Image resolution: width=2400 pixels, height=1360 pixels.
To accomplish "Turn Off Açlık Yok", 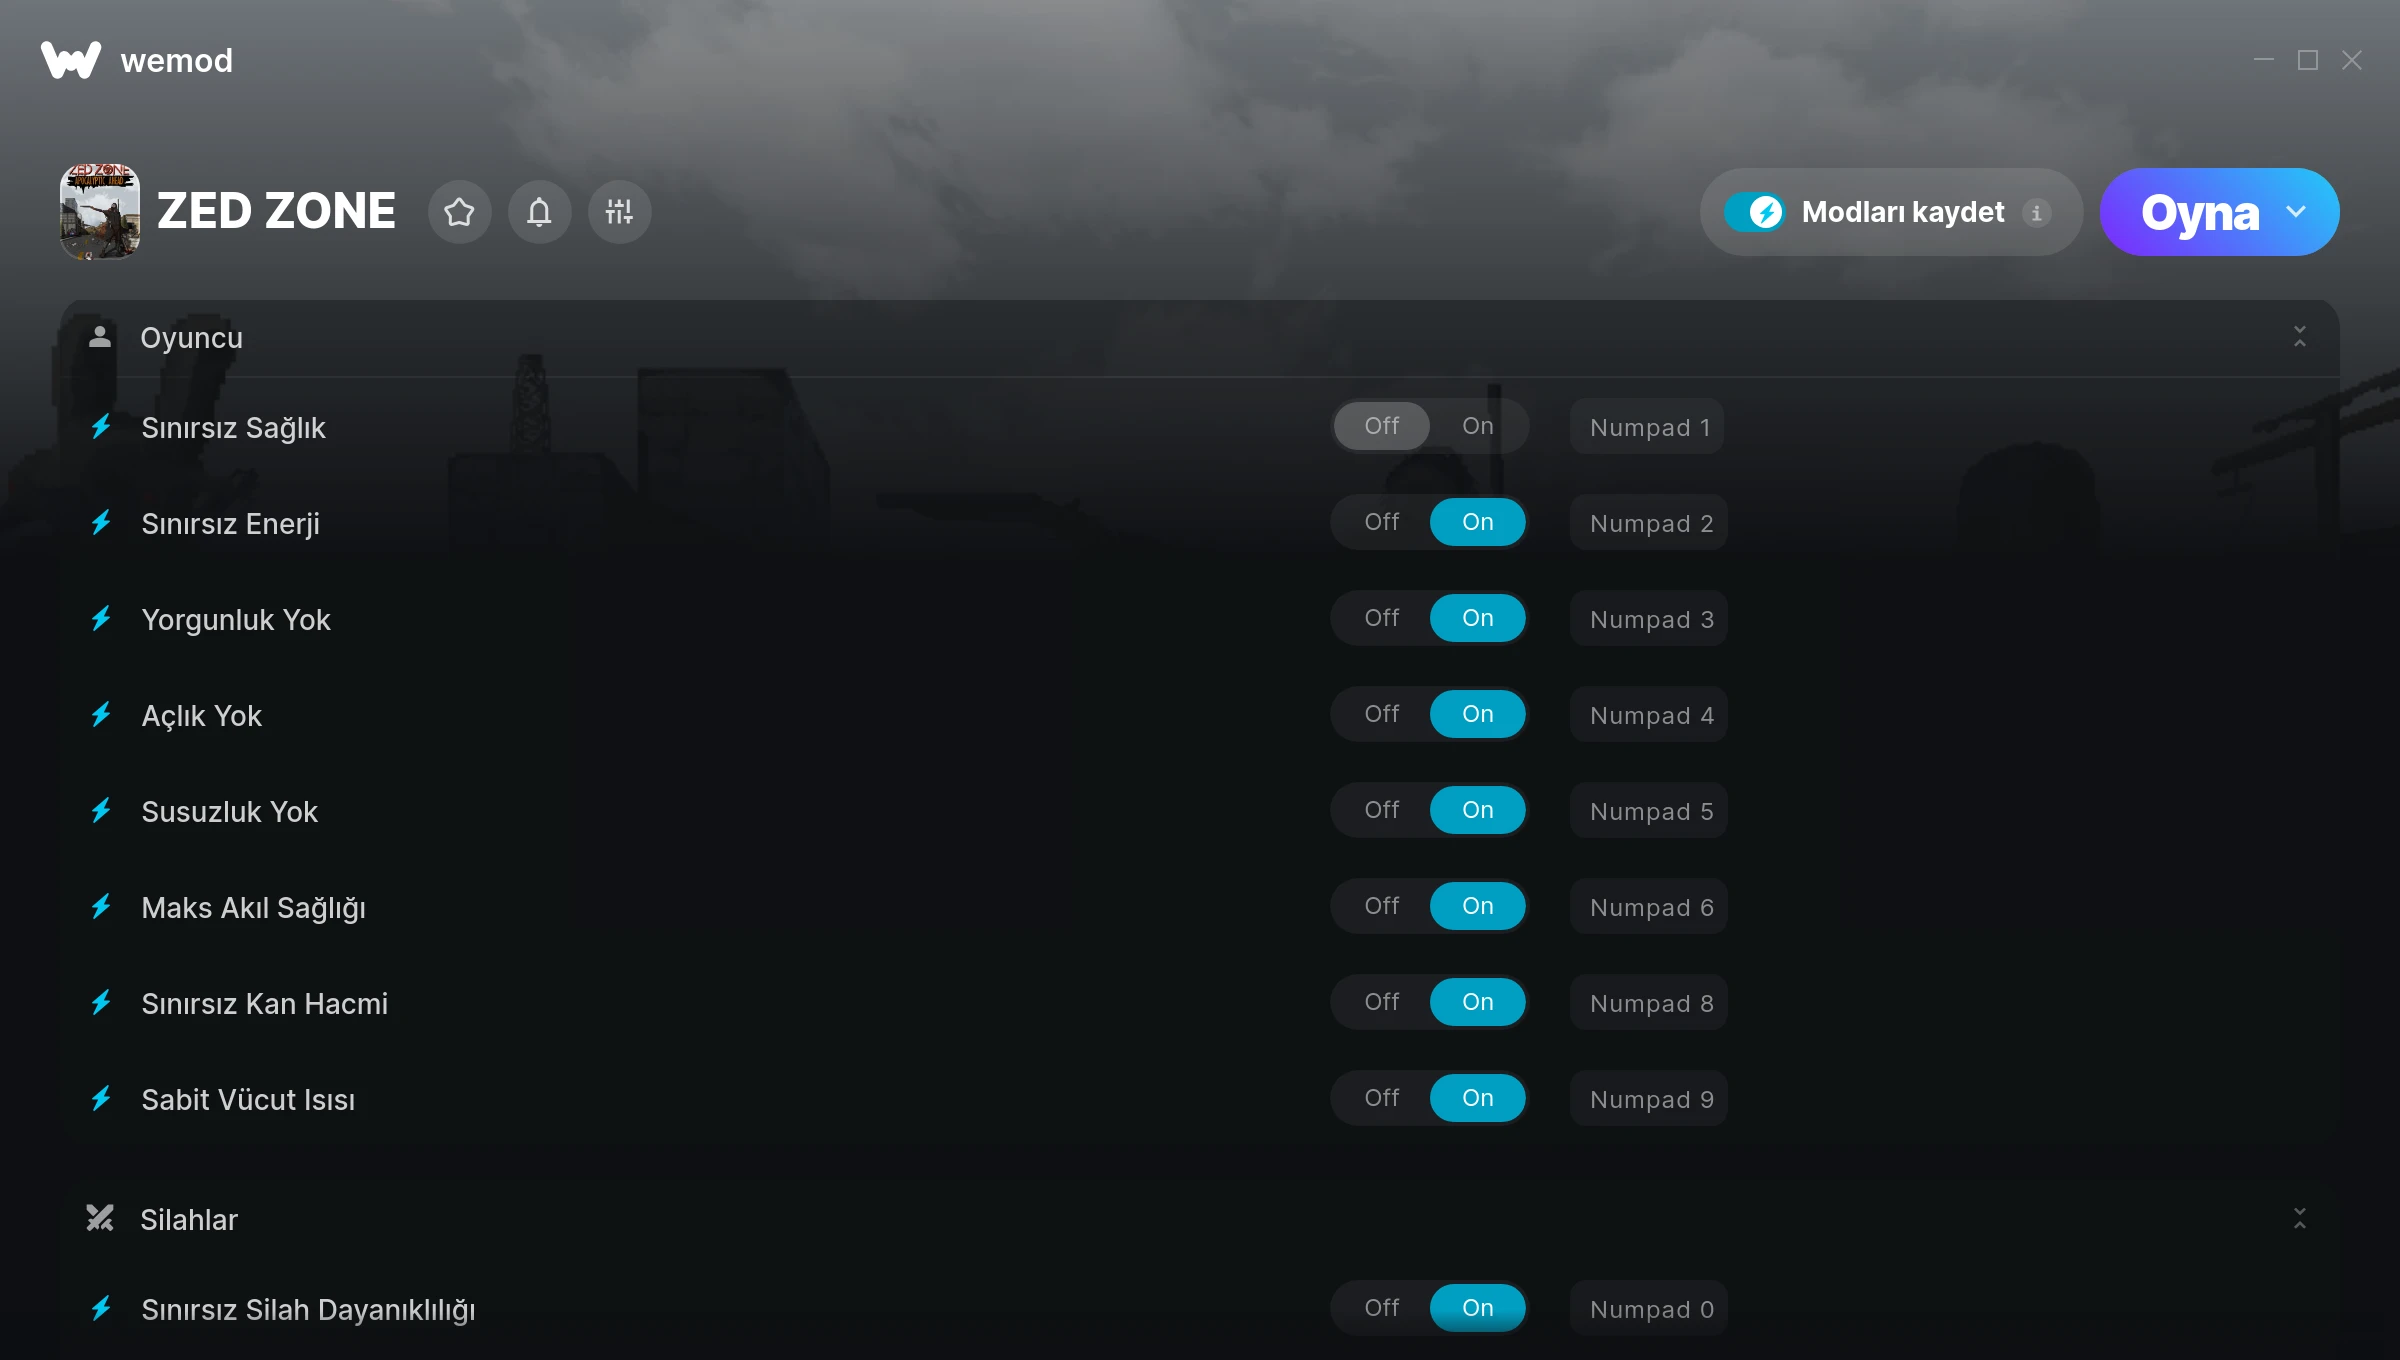I will [1382, 714].
